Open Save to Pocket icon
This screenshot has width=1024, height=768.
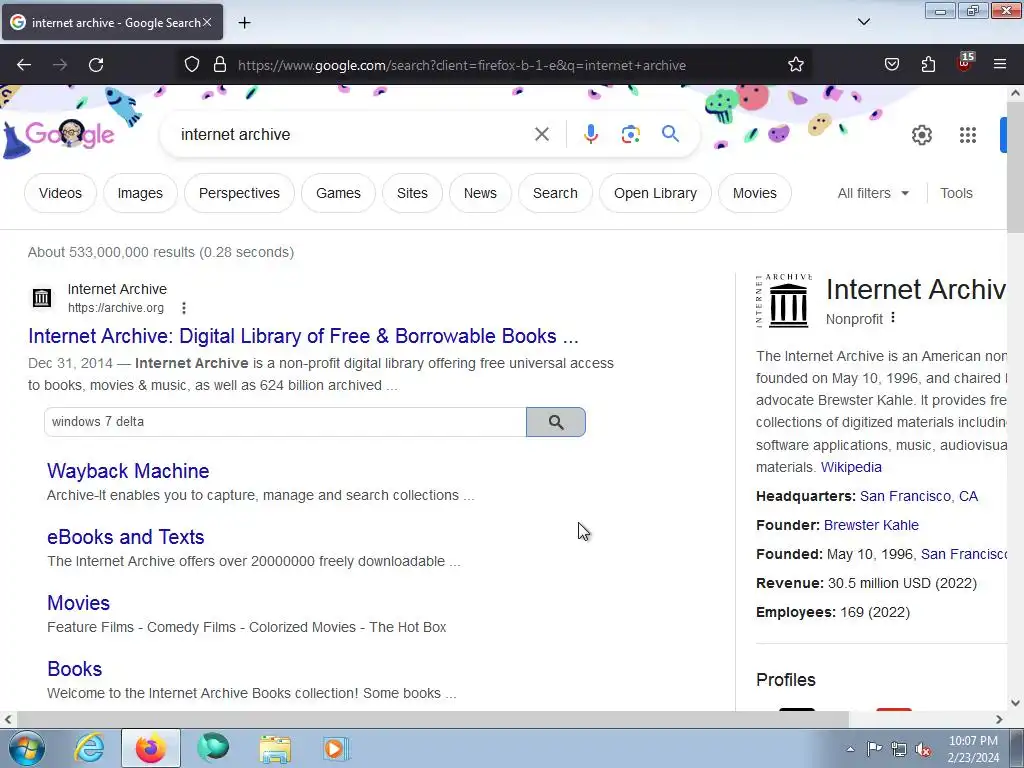[x=891, y=65]
